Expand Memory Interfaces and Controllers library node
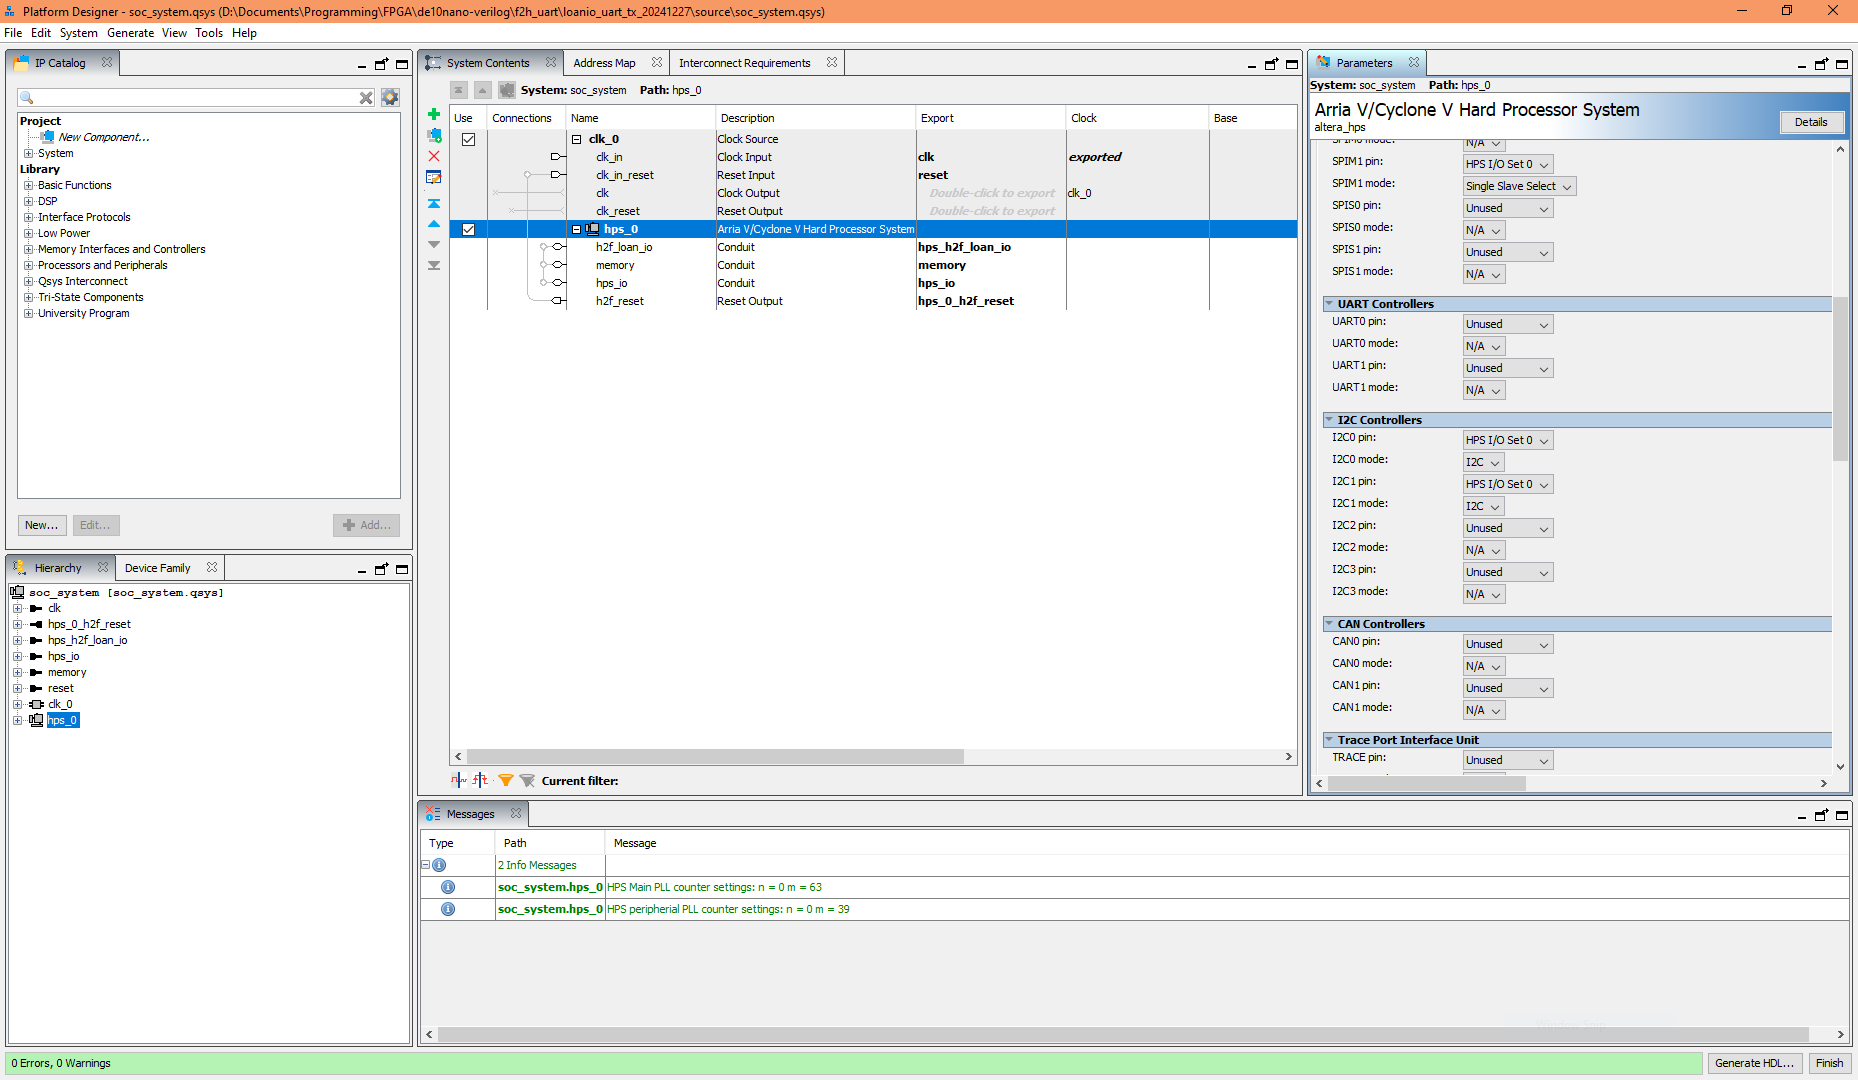Screen dimensions: 1858x1080 coord(29,249)
